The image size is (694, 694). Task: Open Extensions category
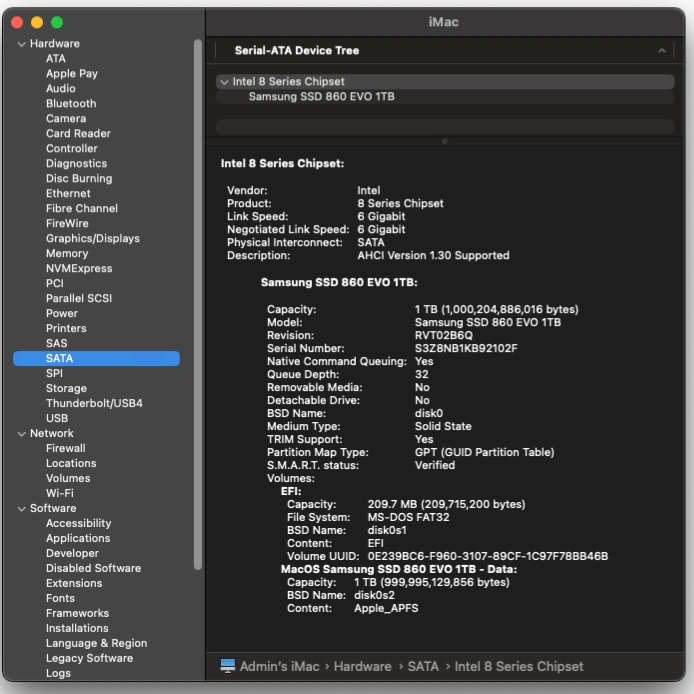click(x=74, y=583)
